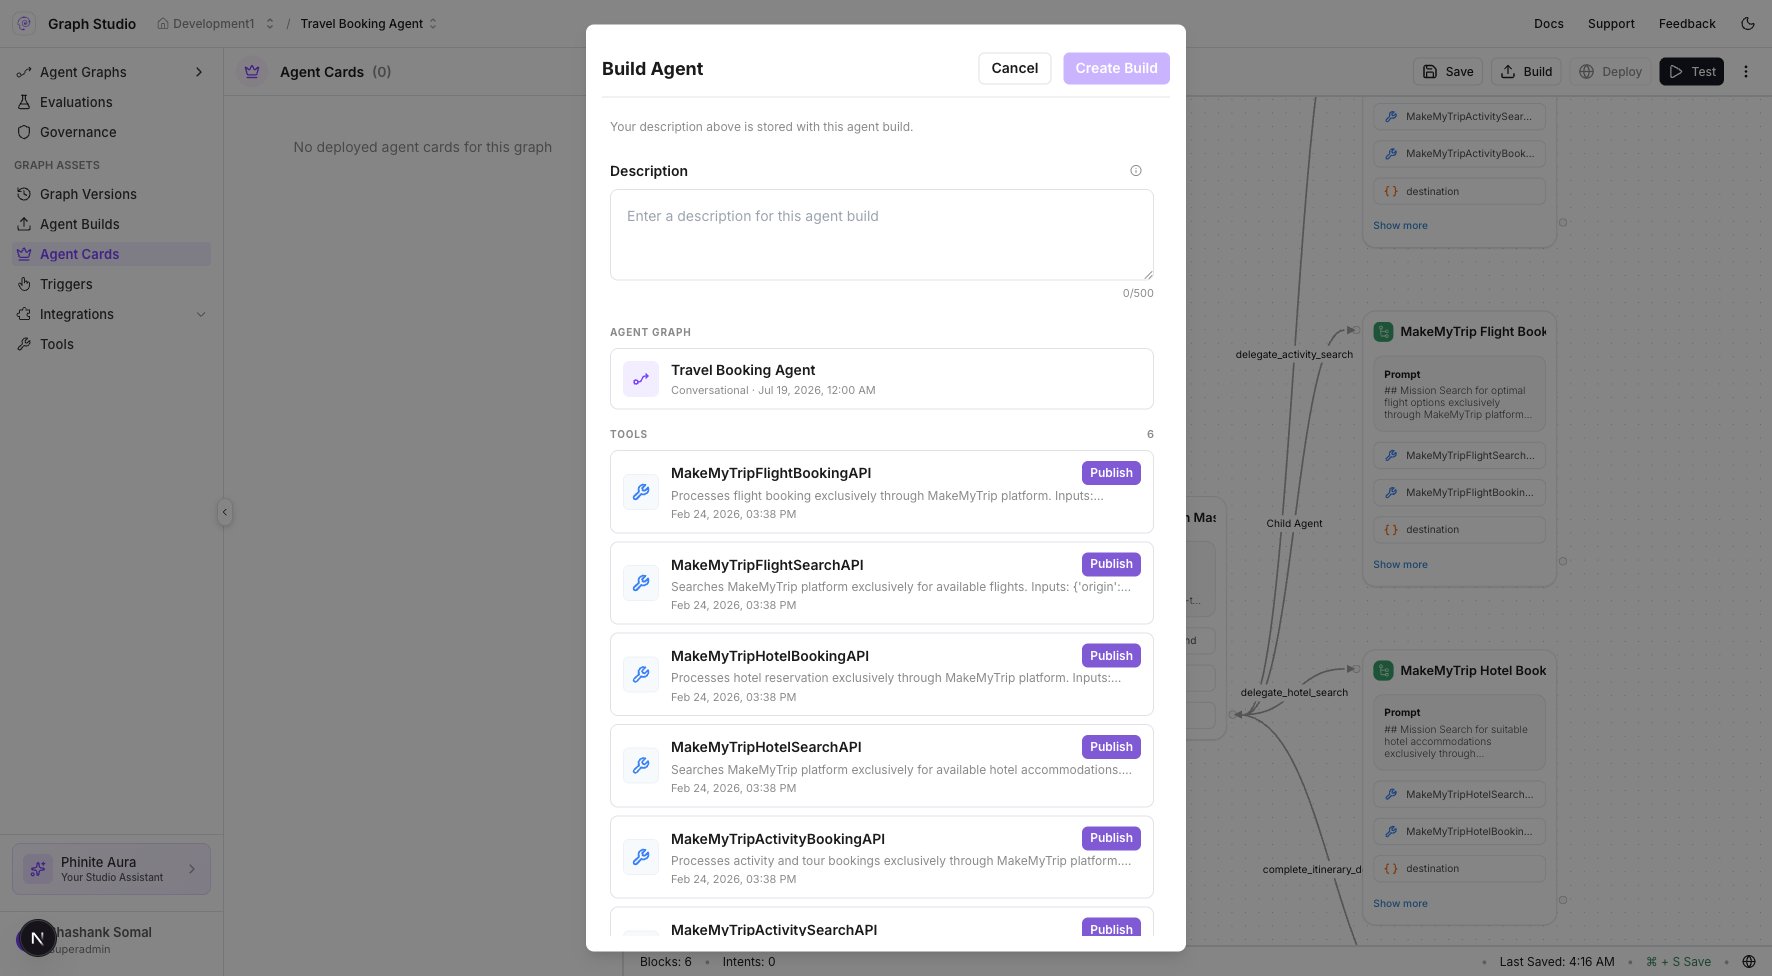Publish the MakeMyTripFlightSearchAPI tool
Screen dimensions: 1772x976
tap(1111, 564)
